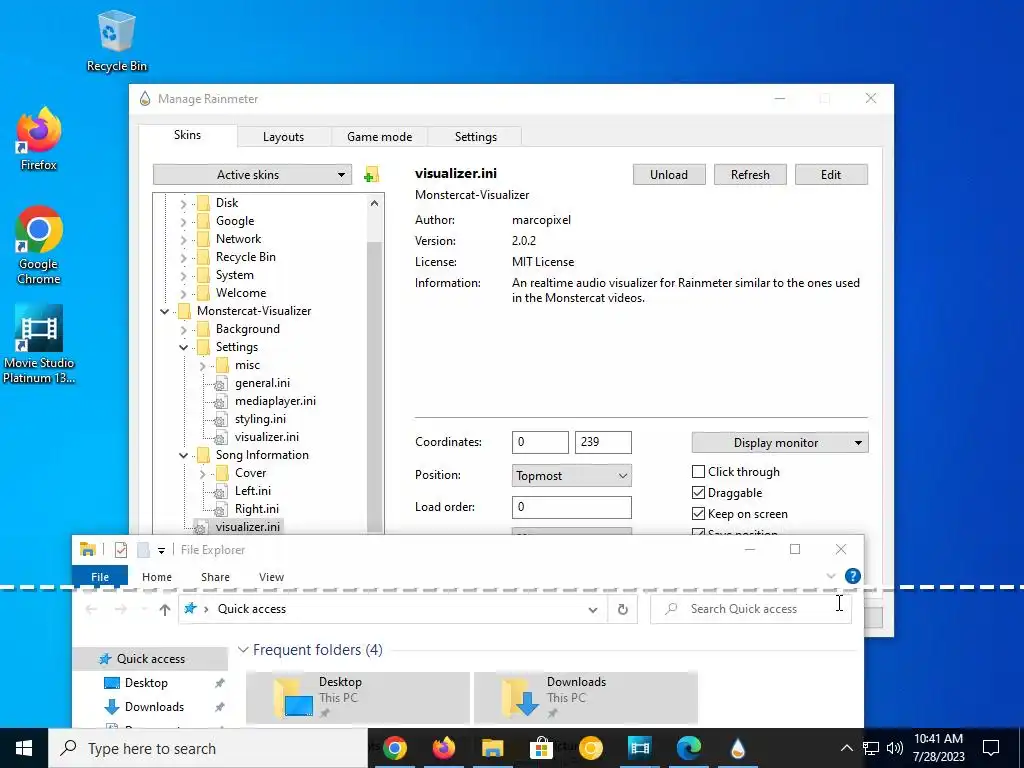Click the X coordinate field showing 0

(x=540, y=442)
